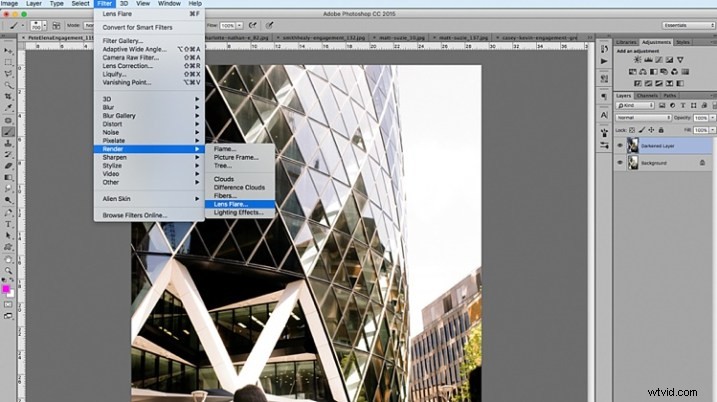
Task: Select the Hand tool
Action: tap(8, 259)
